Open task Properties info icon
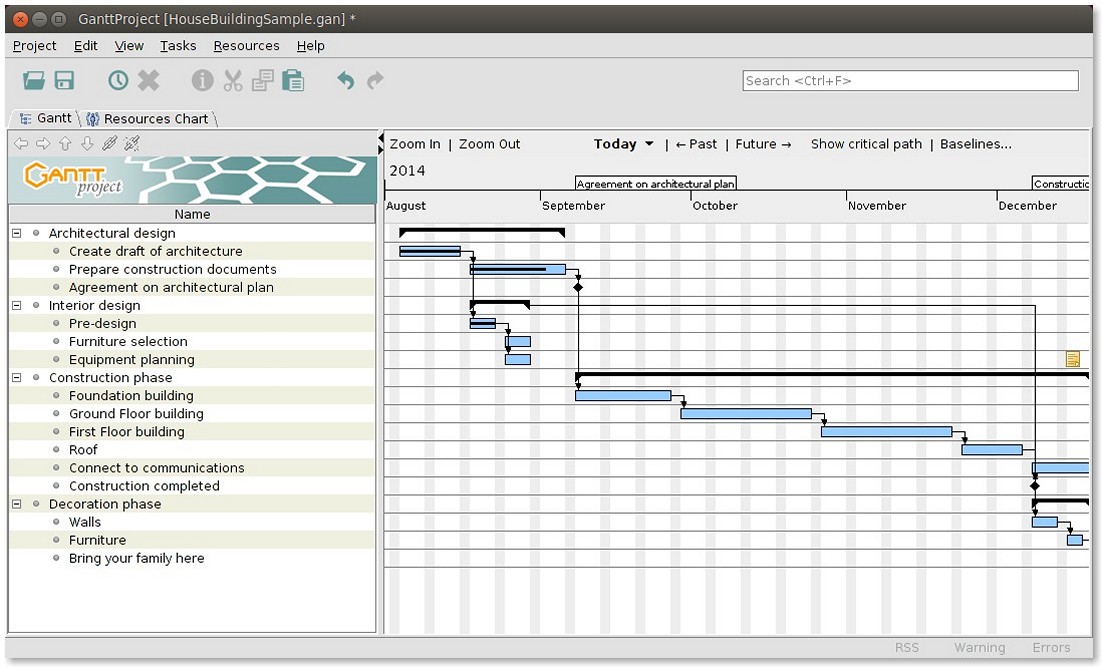Image resolution: width=1102 pixels, height=667 pixels. [202, 80]
